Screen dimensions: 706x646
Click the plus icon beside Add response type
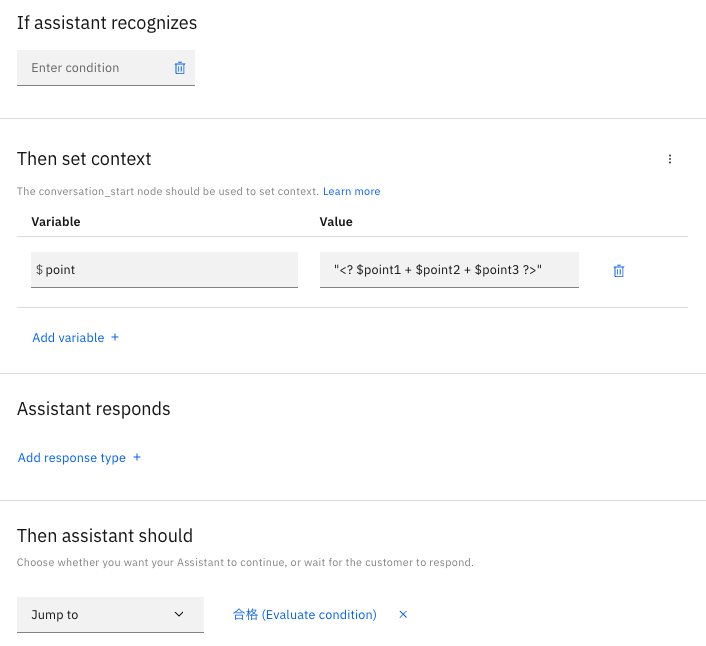pyautogui.click(x=137, y=458)
